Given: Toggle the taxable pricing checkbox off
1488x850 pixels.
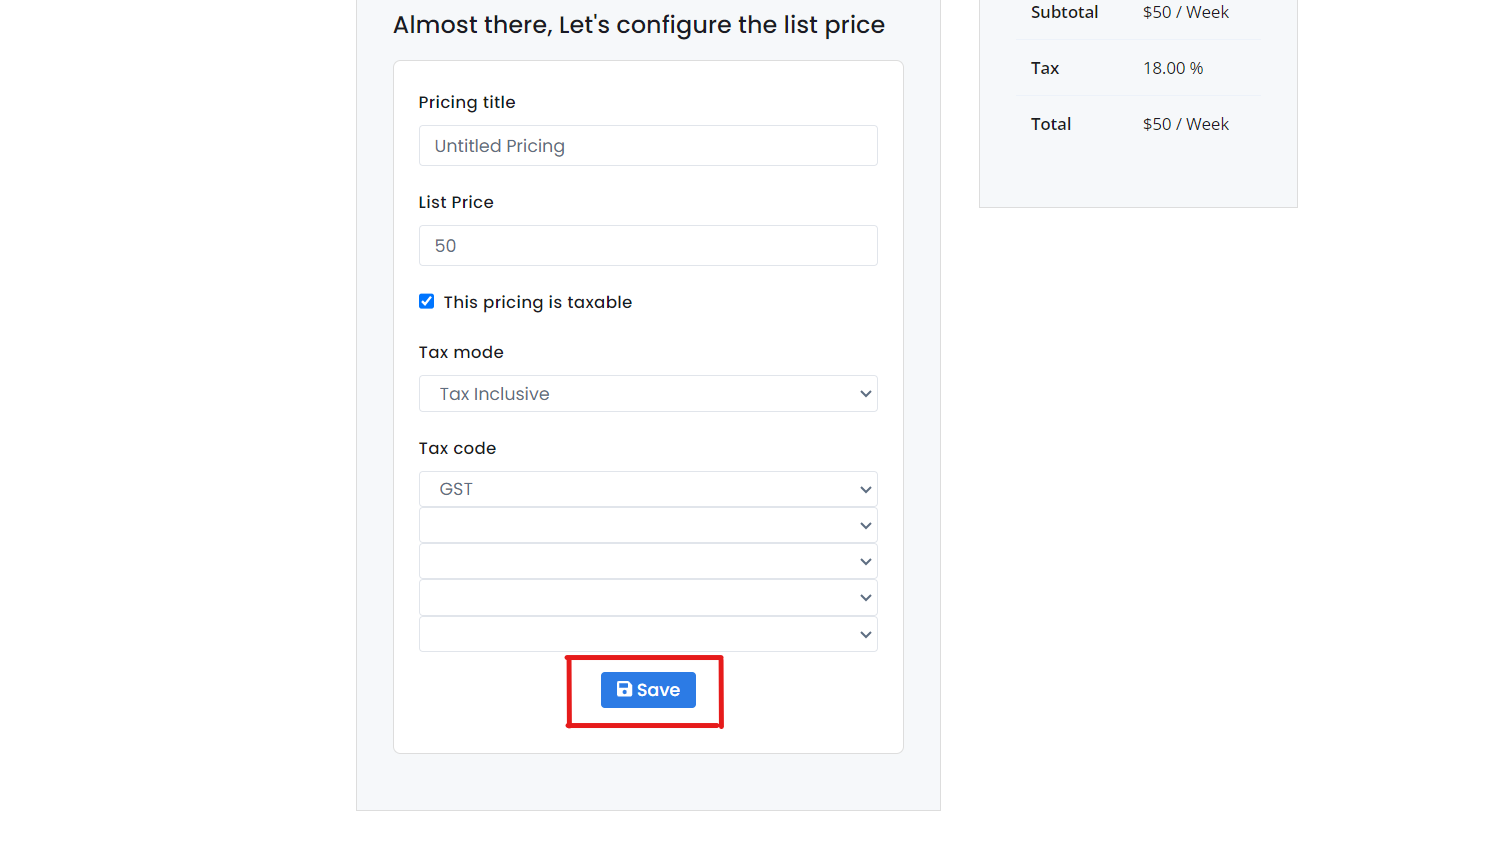Looking at the screenshot, I should pos(426,301).
